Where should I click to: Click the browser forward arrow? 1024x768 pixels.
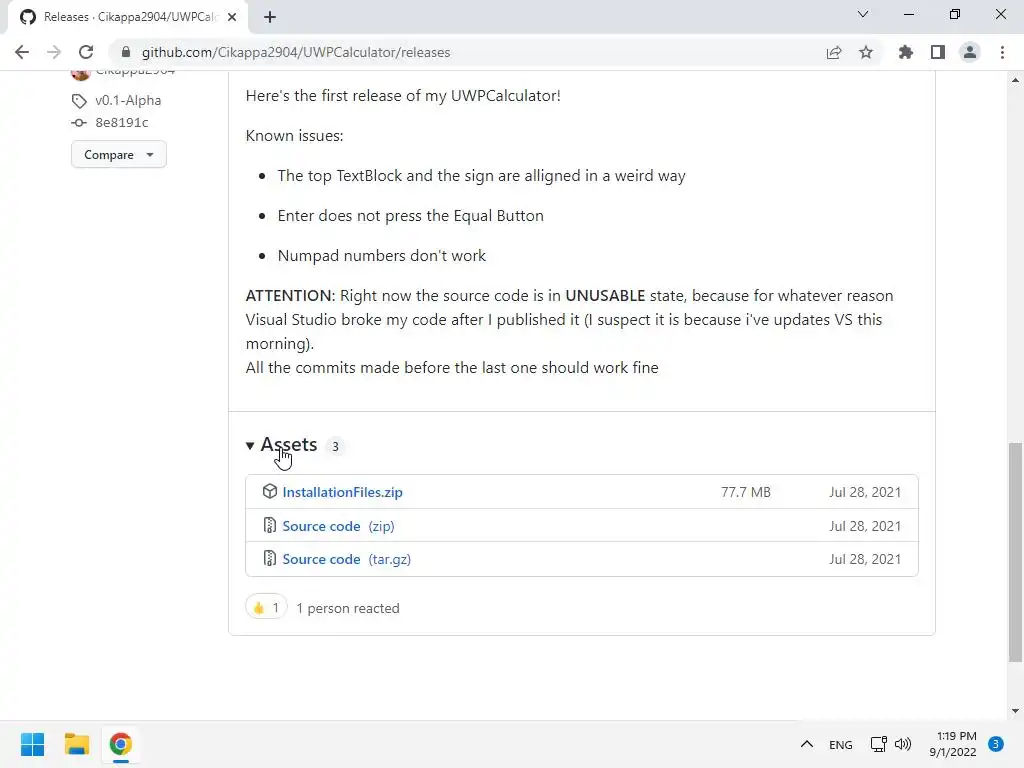coord(54,52)
